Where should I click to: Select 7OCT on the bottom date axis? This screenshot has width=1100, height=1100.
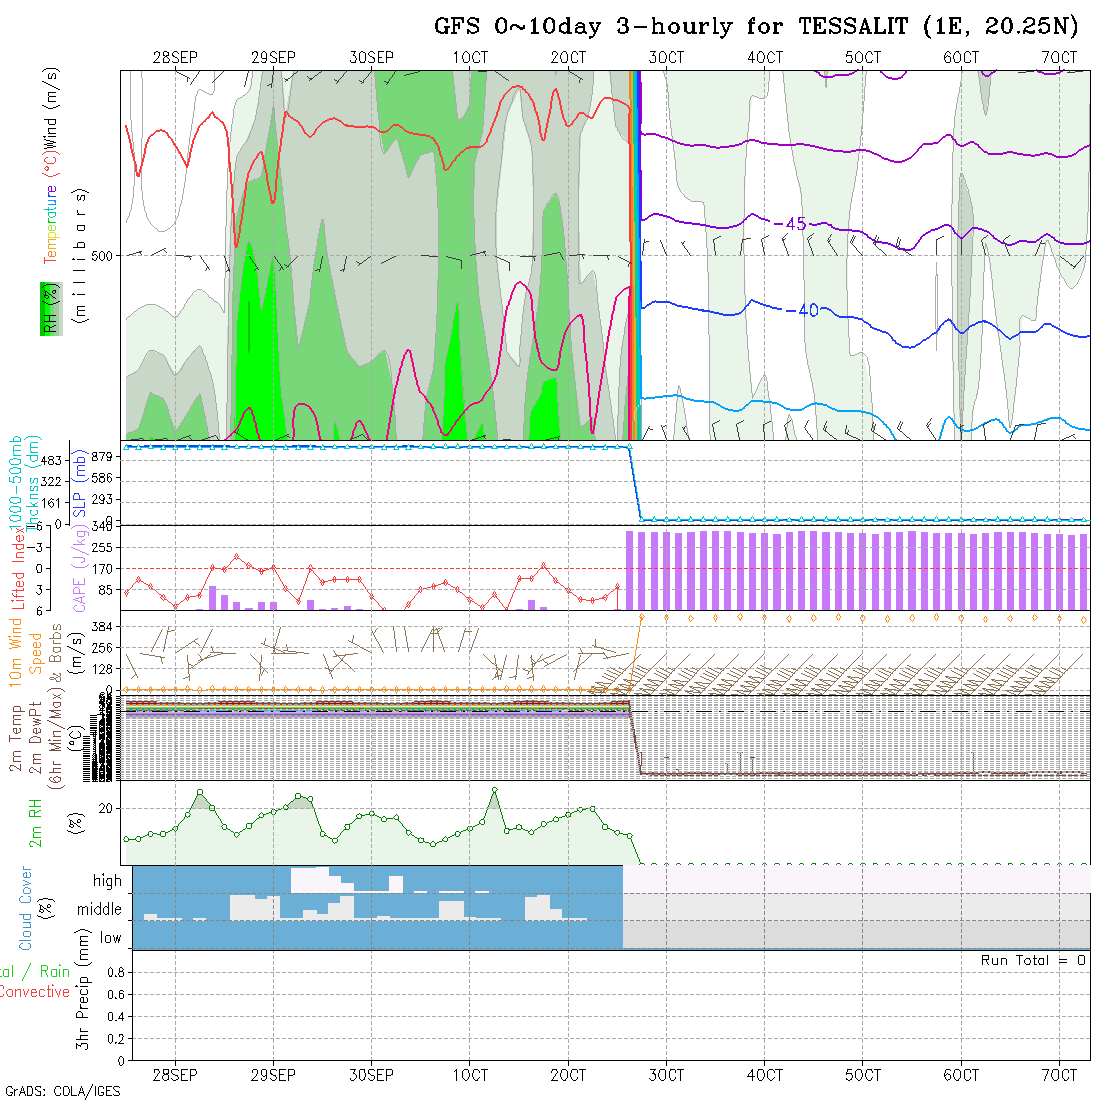pos(1059,1075)
